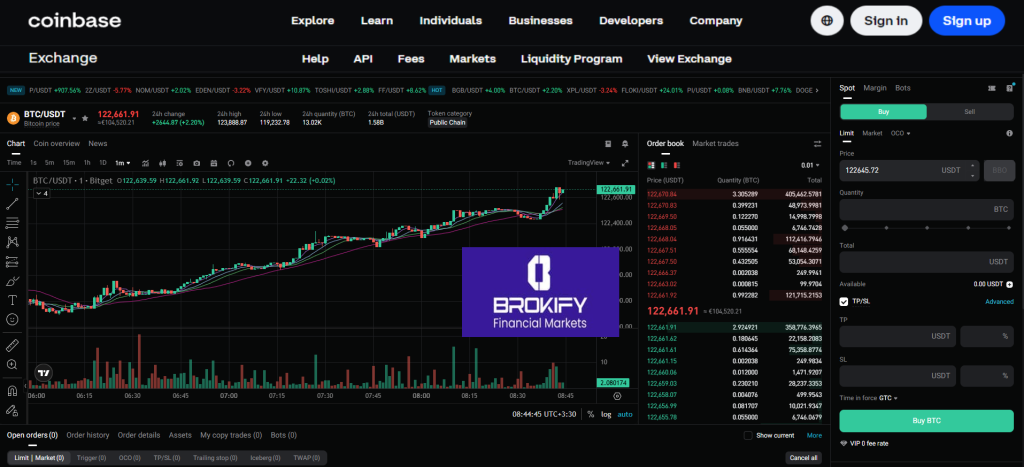Switch to the Market trades tab

[x=715, y=144]
